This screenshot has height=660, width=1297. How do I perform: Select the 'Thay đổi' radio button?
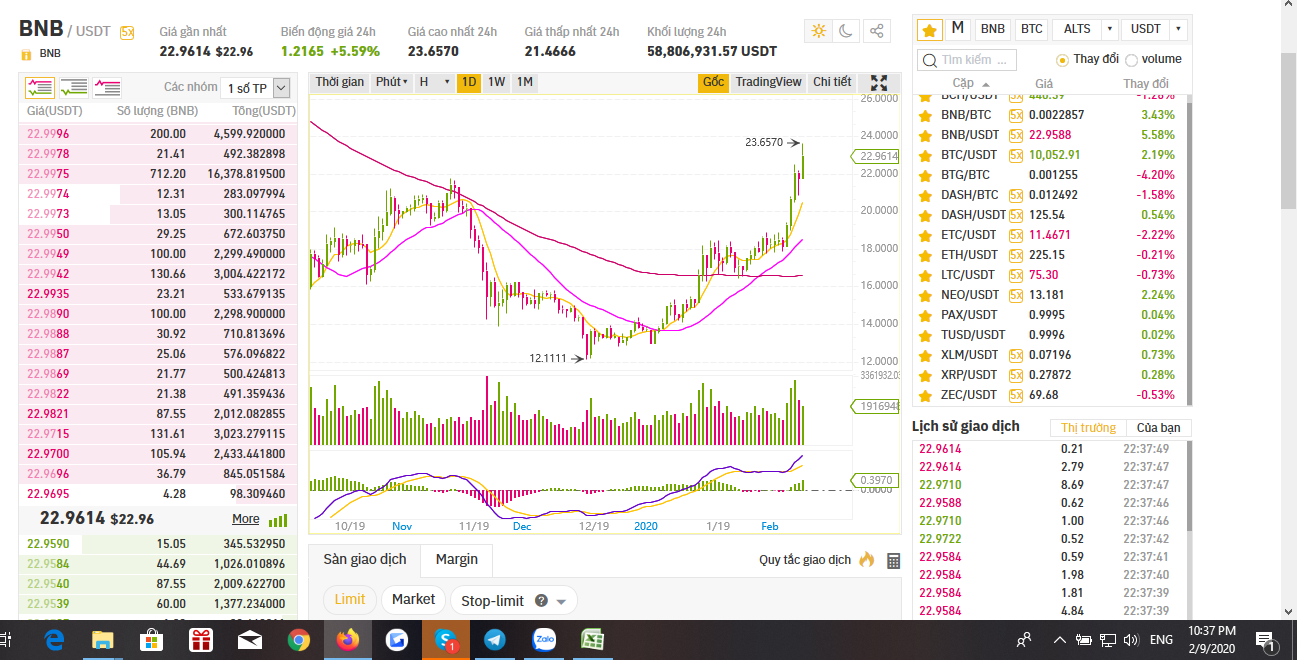[x=1062, y=60]
